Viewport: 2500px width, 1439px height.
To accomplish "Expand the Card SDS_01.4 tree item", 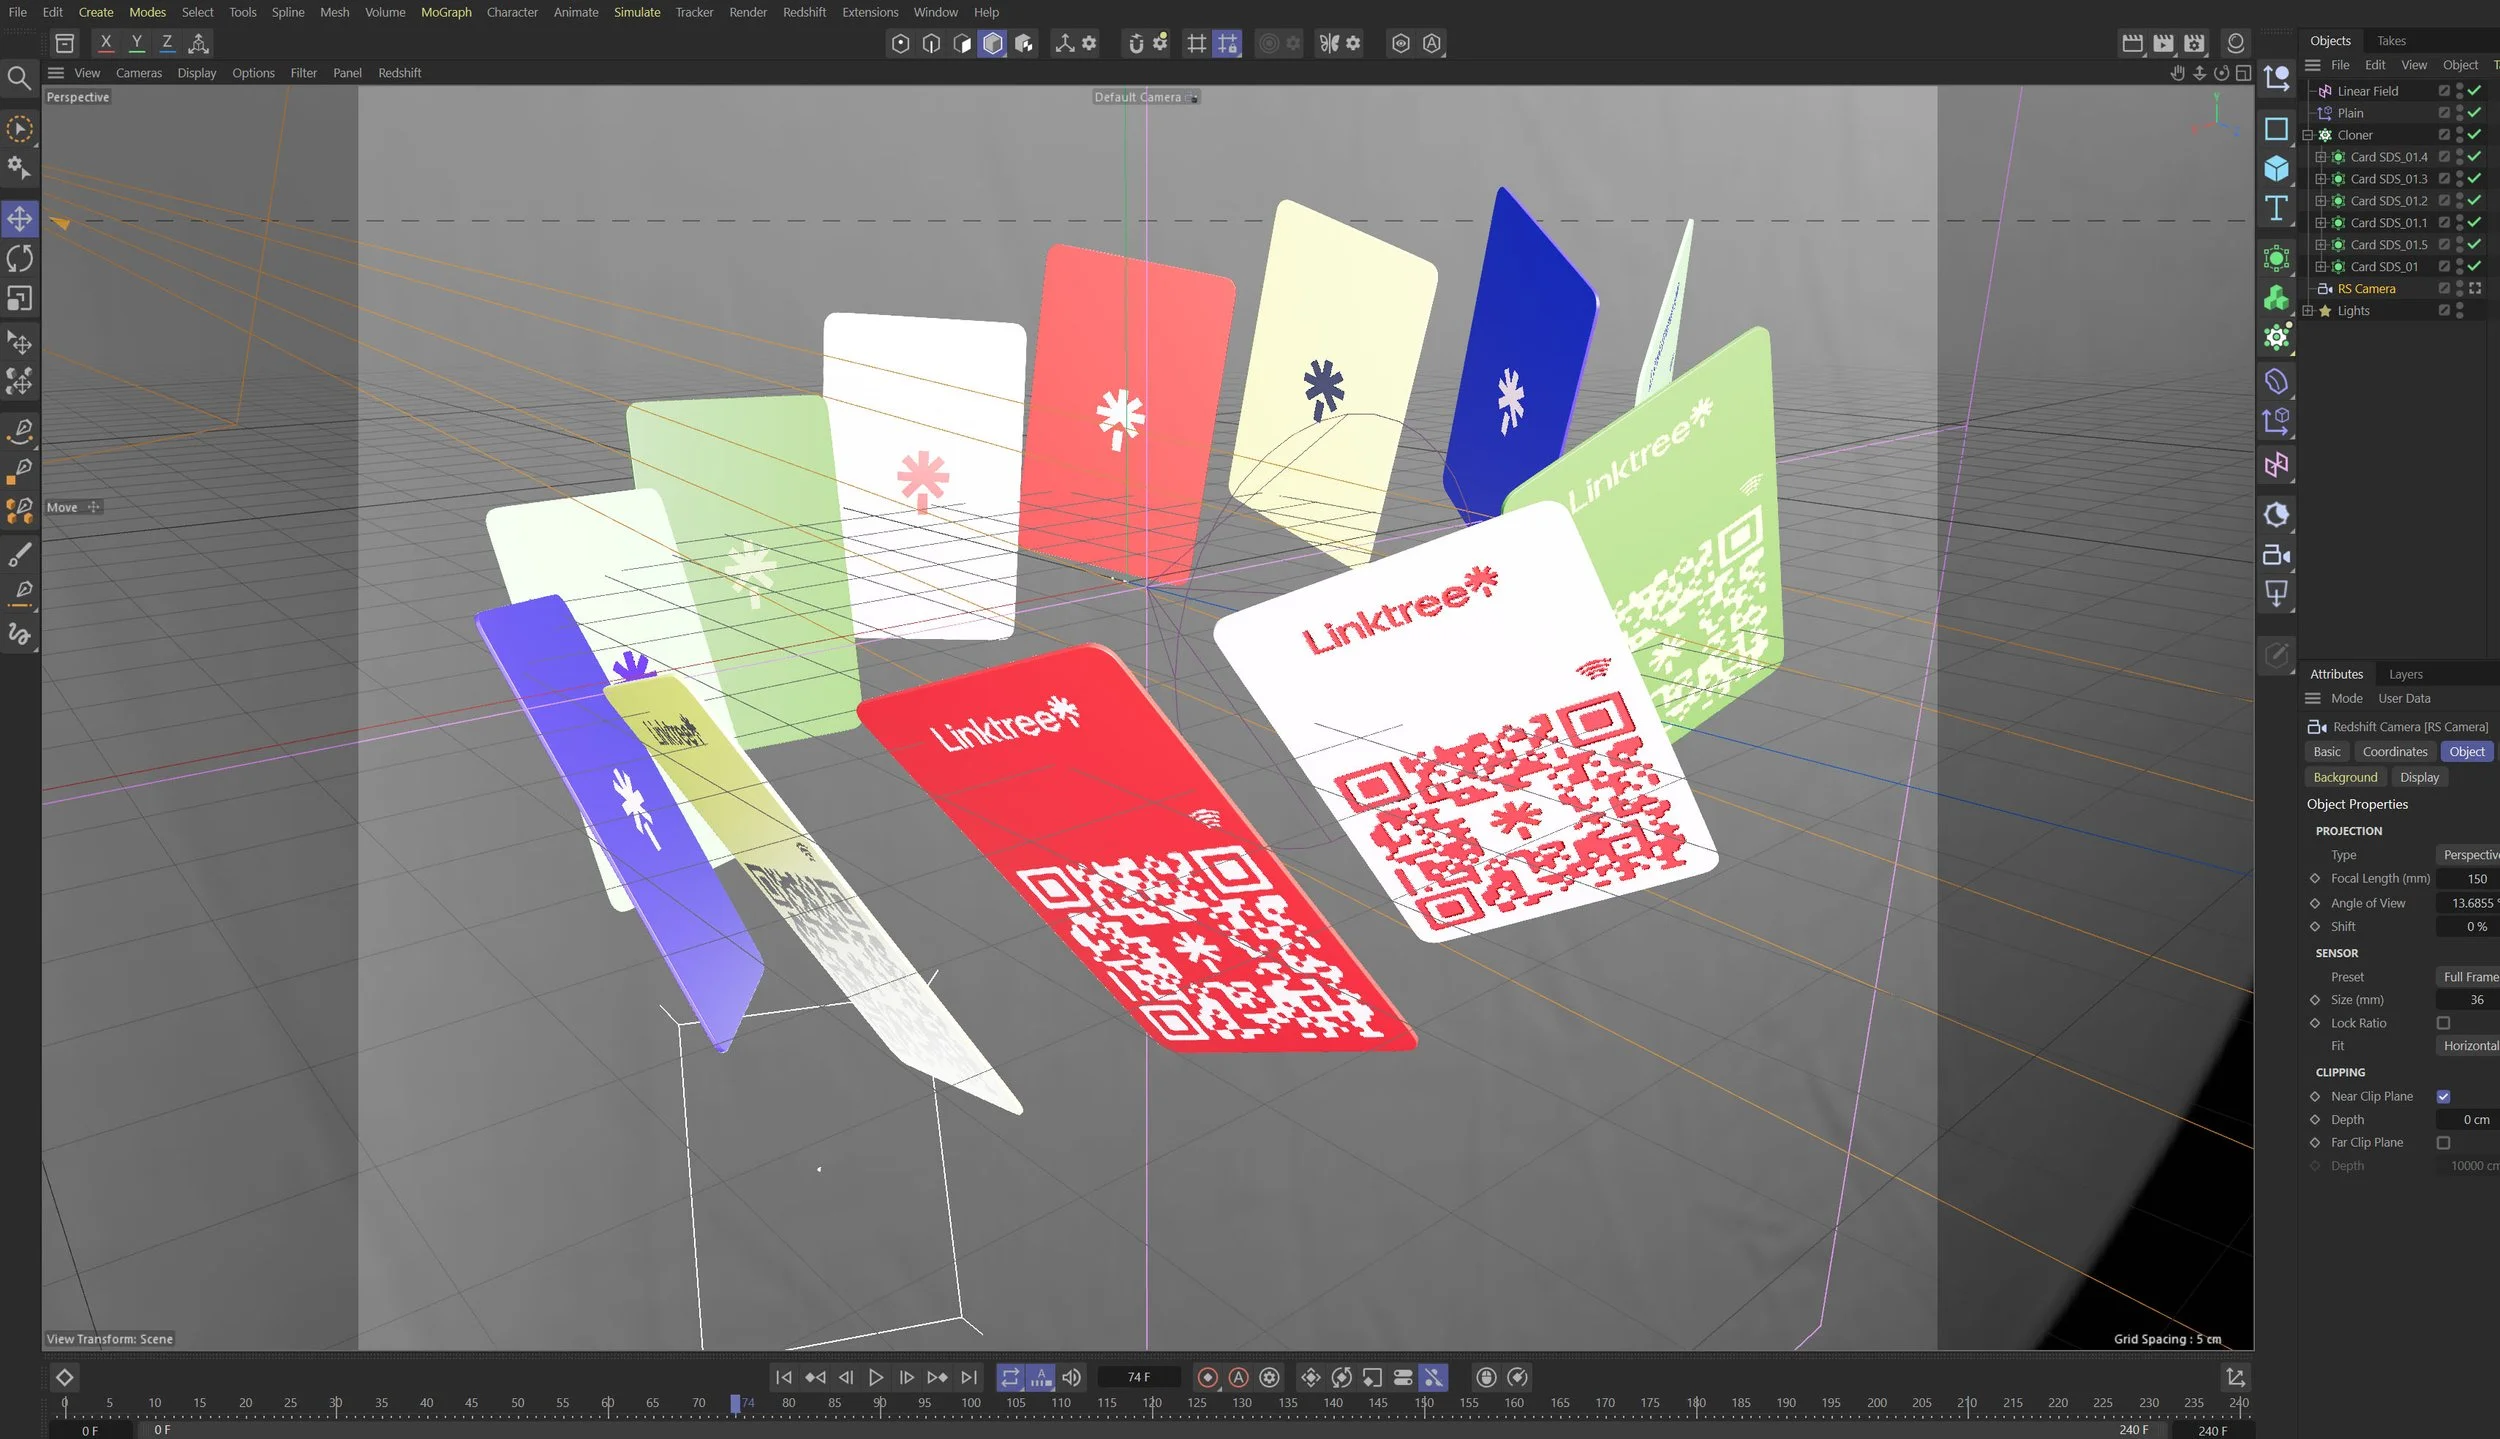I will tap(2320, 157).
